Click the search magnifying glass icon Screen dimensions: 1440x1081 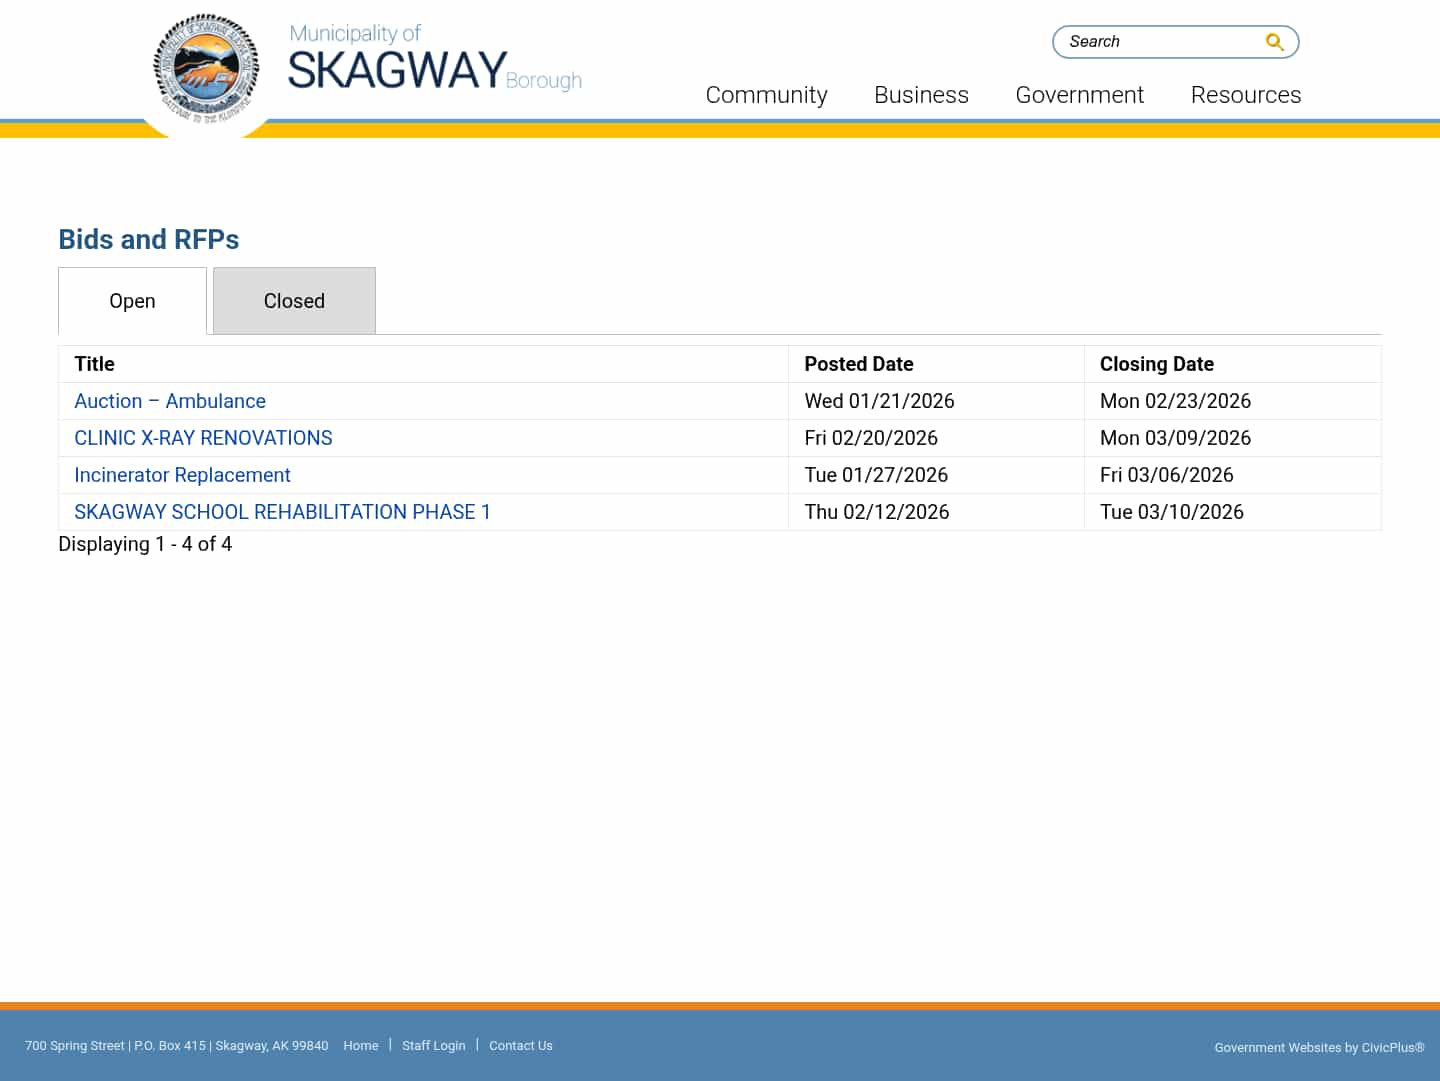tap(1274, 42)
